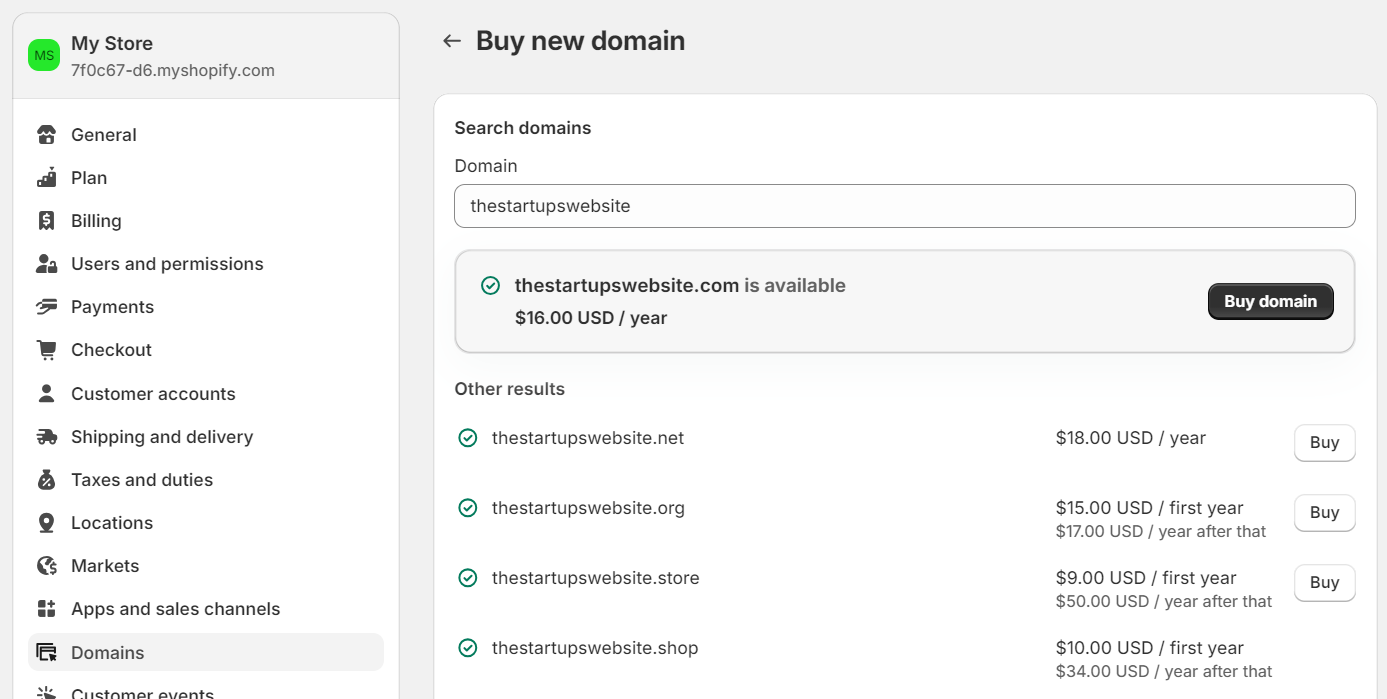Click the Taxes and duties money bag icon
The image size is (1387, 699).
[46, 479]
